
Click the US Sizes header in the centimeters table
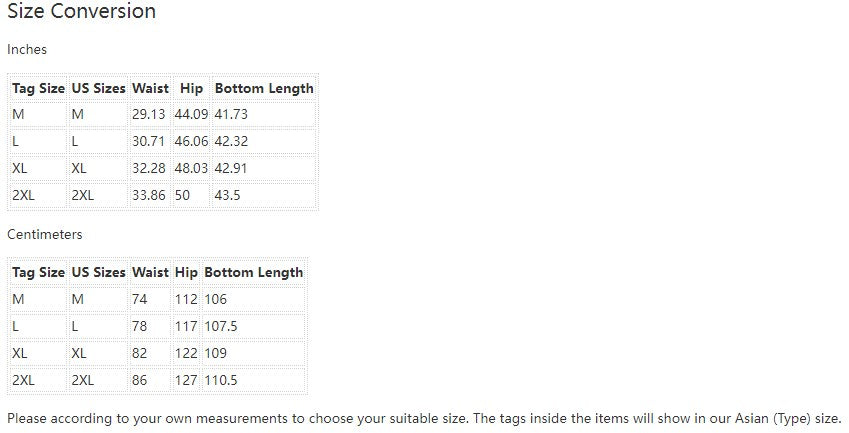[x=98, y=272]
